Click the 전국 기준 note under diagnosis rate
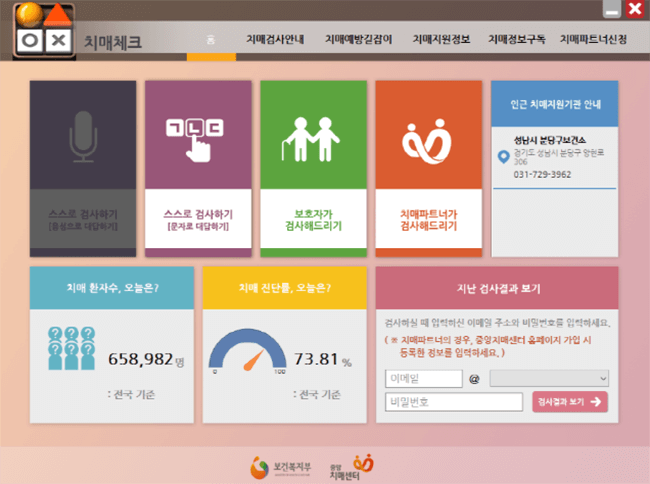 [317, 394]
